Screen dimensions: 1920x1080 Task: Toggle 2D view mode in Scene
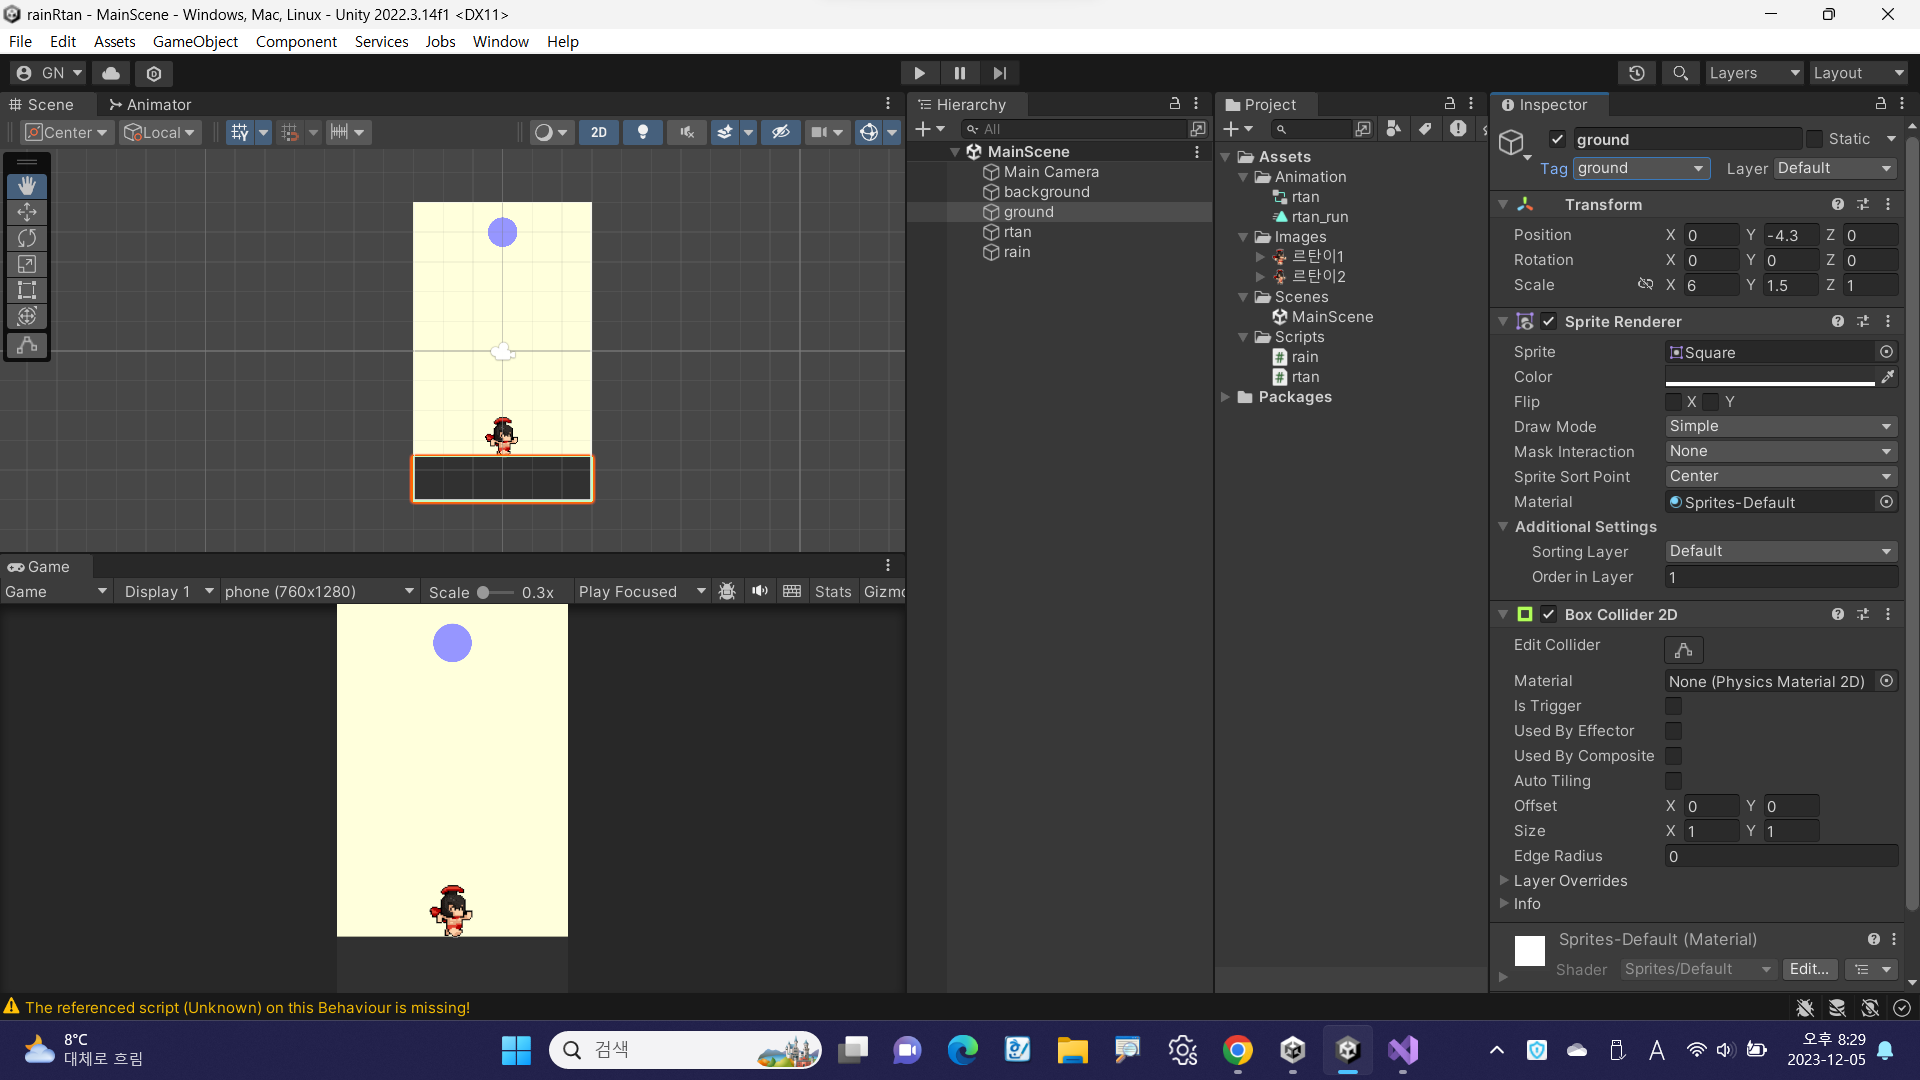(x=599, y=132)
